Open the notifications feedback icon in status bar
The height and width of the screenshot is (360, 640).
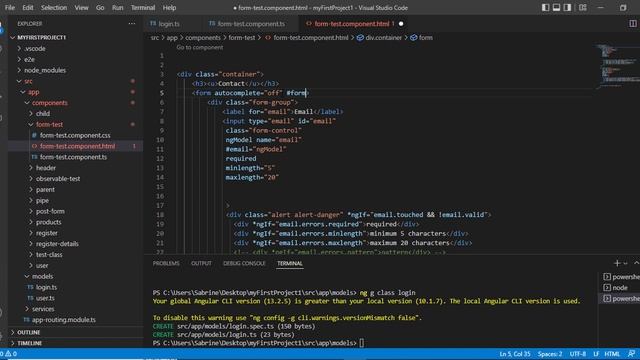tap(631, 354)
